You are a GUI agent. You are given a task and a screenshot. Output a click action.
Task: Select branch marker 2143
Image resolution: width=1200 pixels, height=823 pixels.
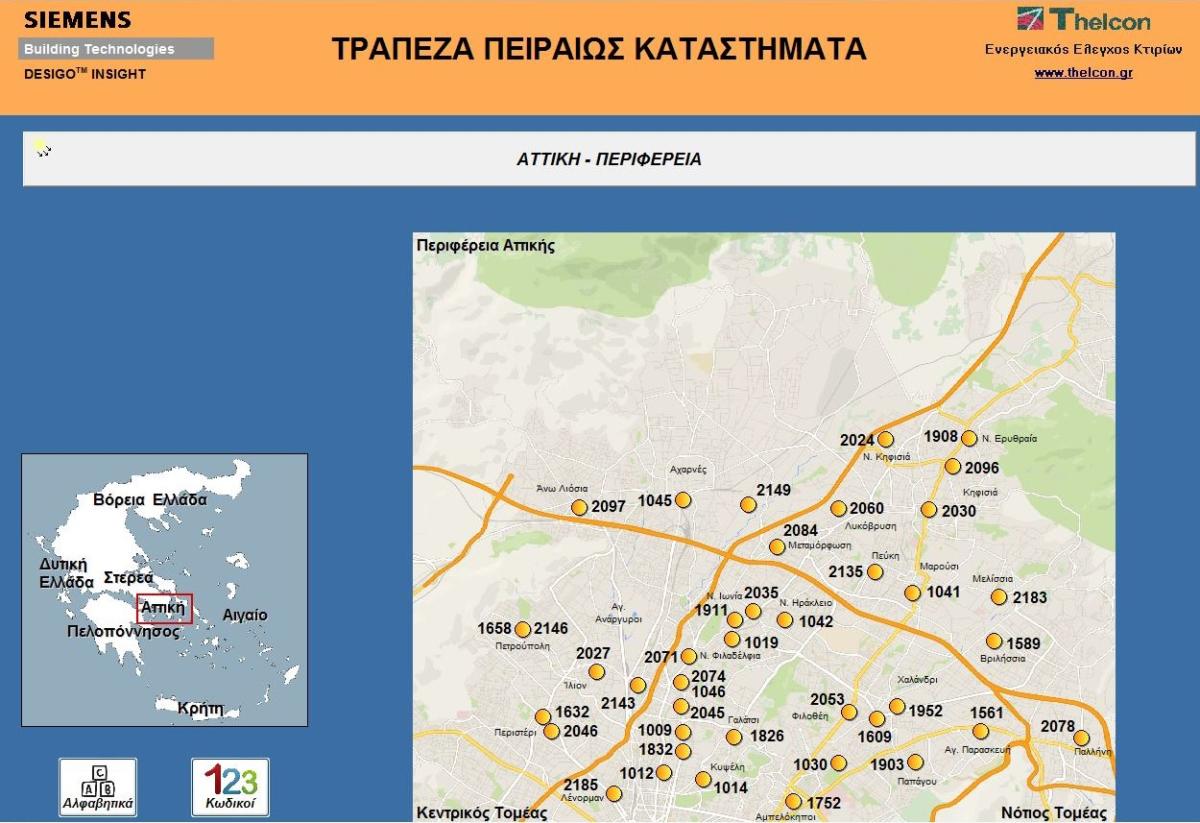click(x=638, y=685)
